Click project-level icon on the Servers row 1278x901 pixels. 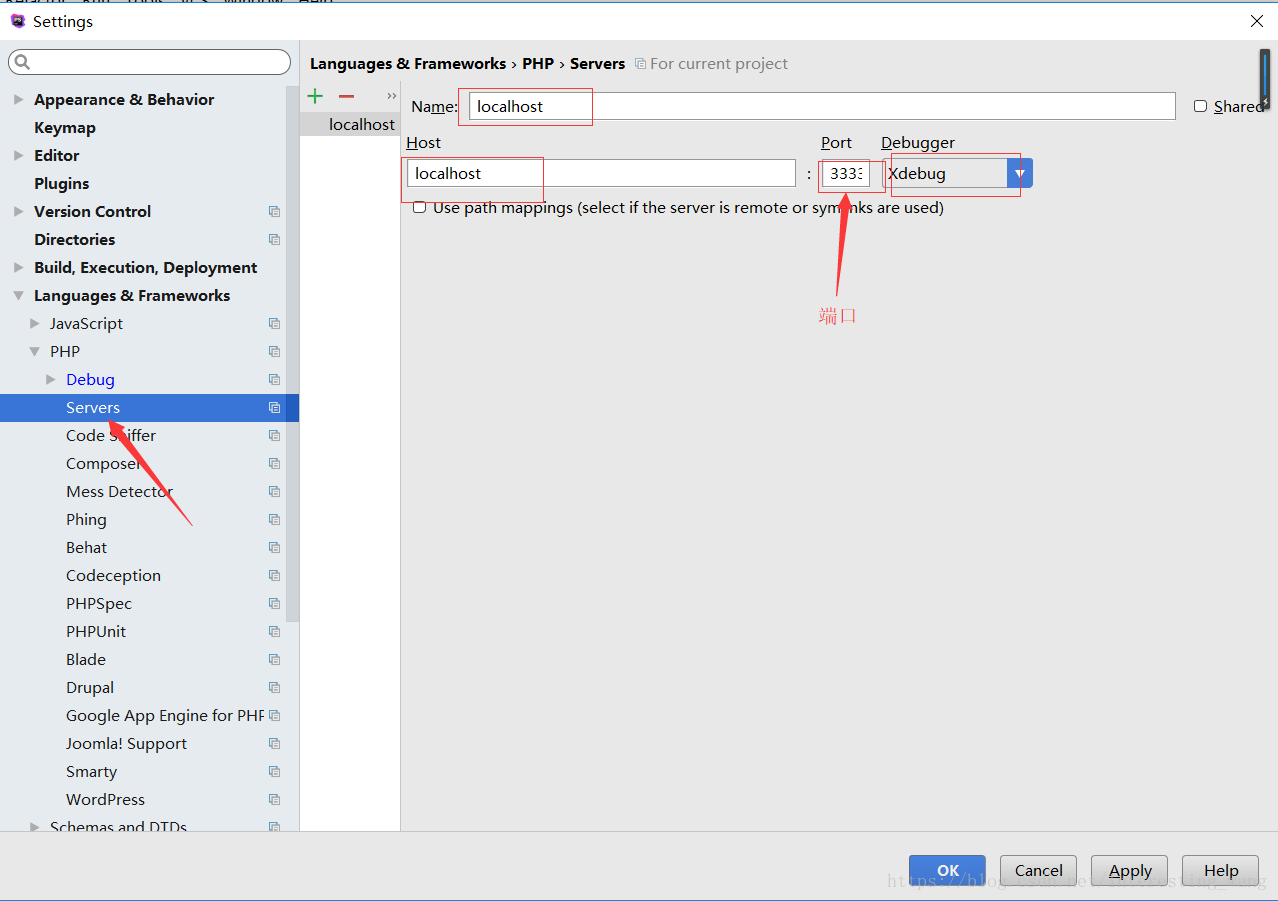coord(274,408)
